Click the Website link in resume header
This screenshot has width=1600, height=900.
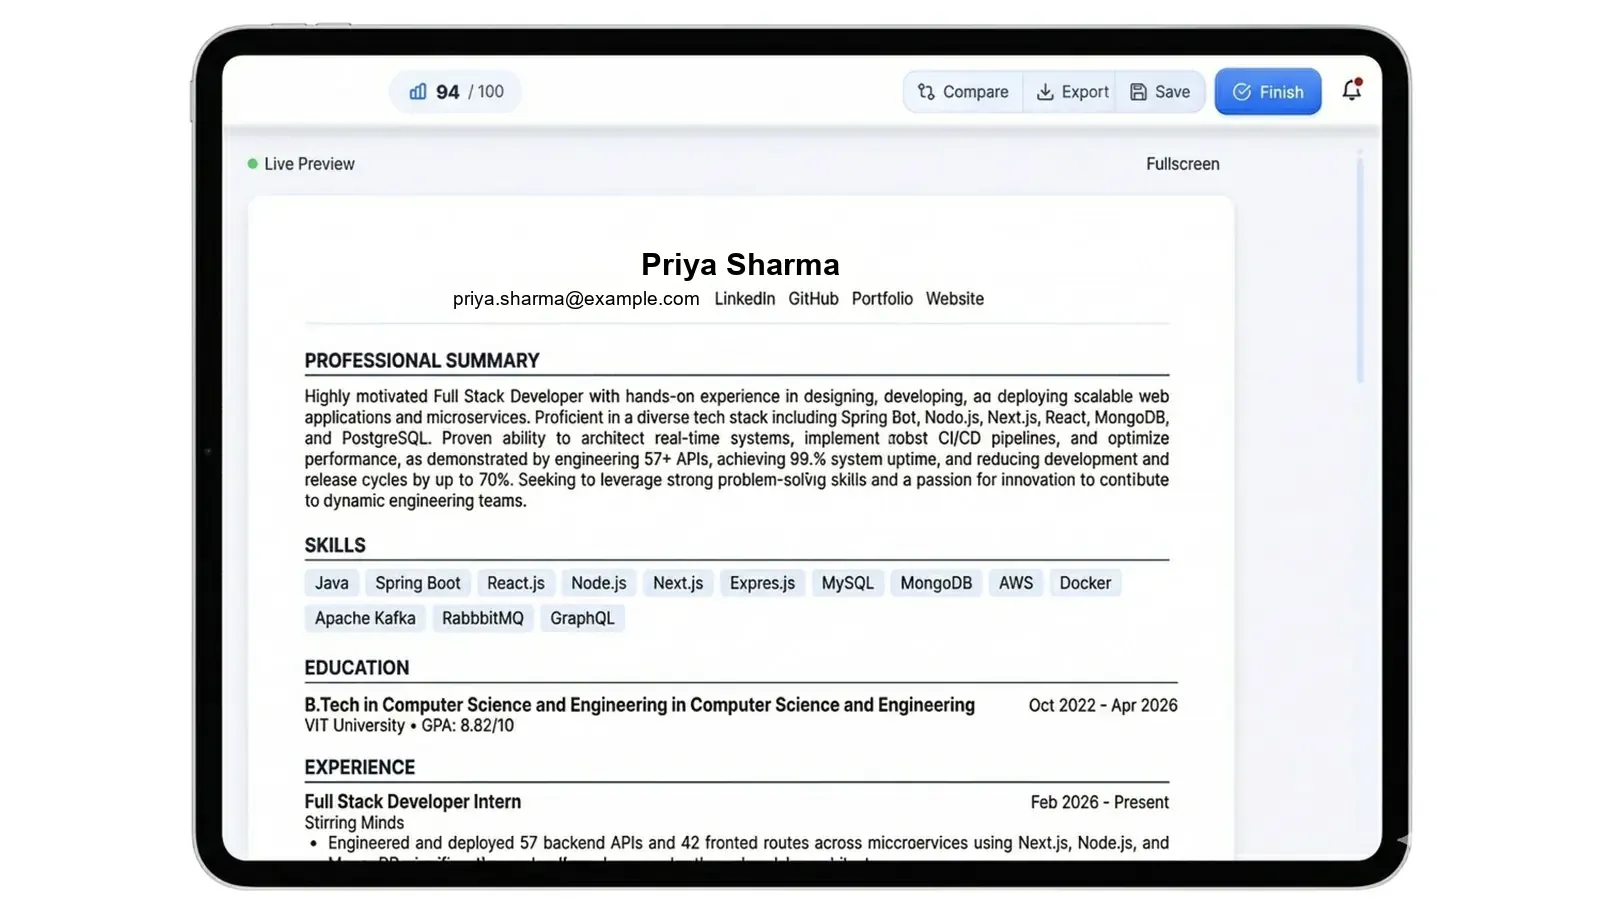(954, 299)
